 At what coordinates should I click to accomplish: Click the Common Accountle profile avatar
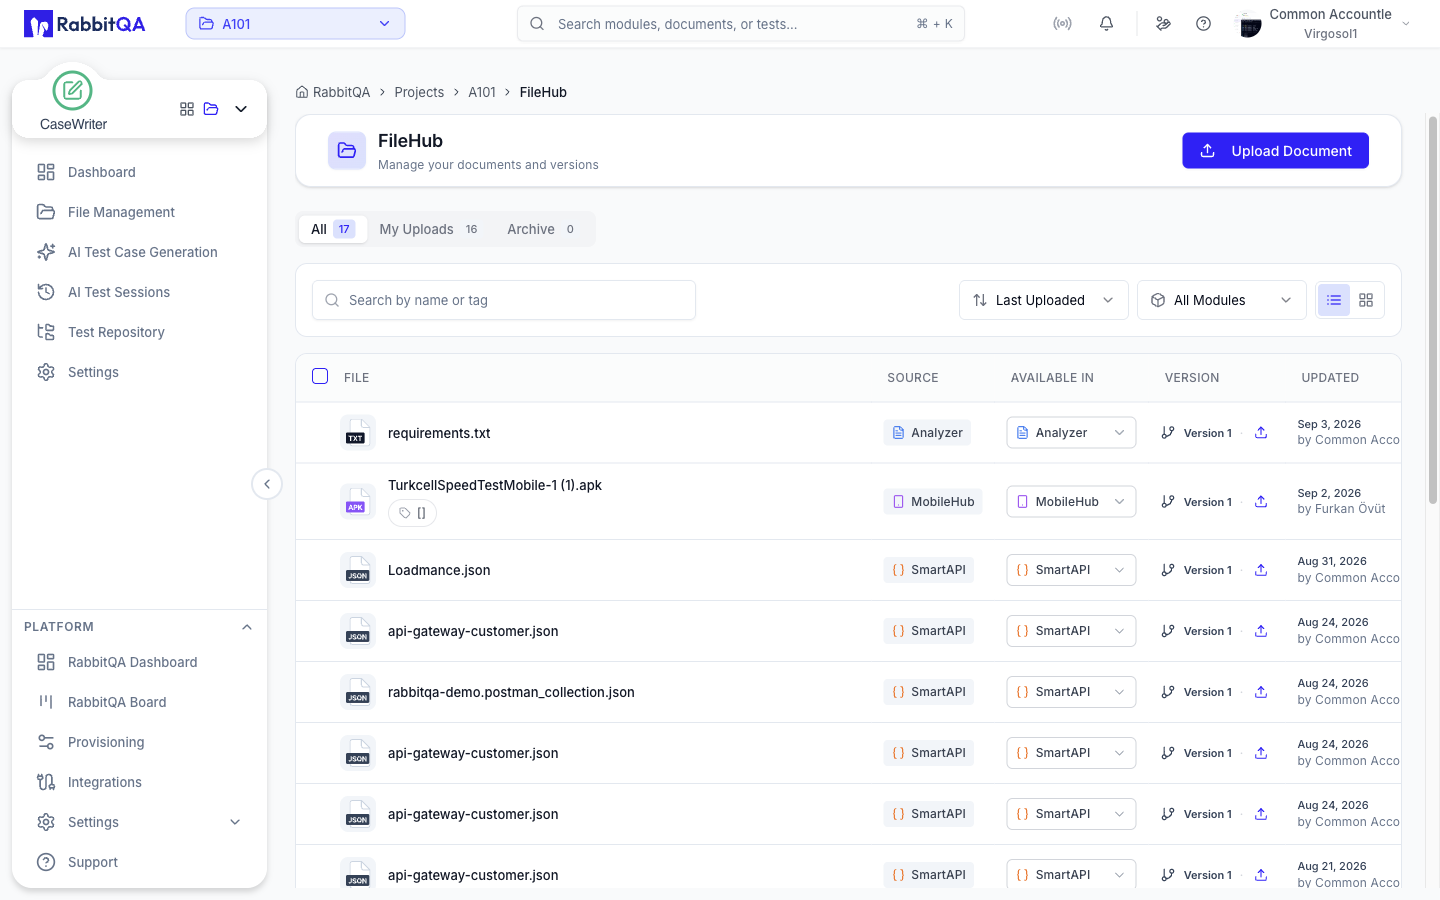coord(1249,25)
